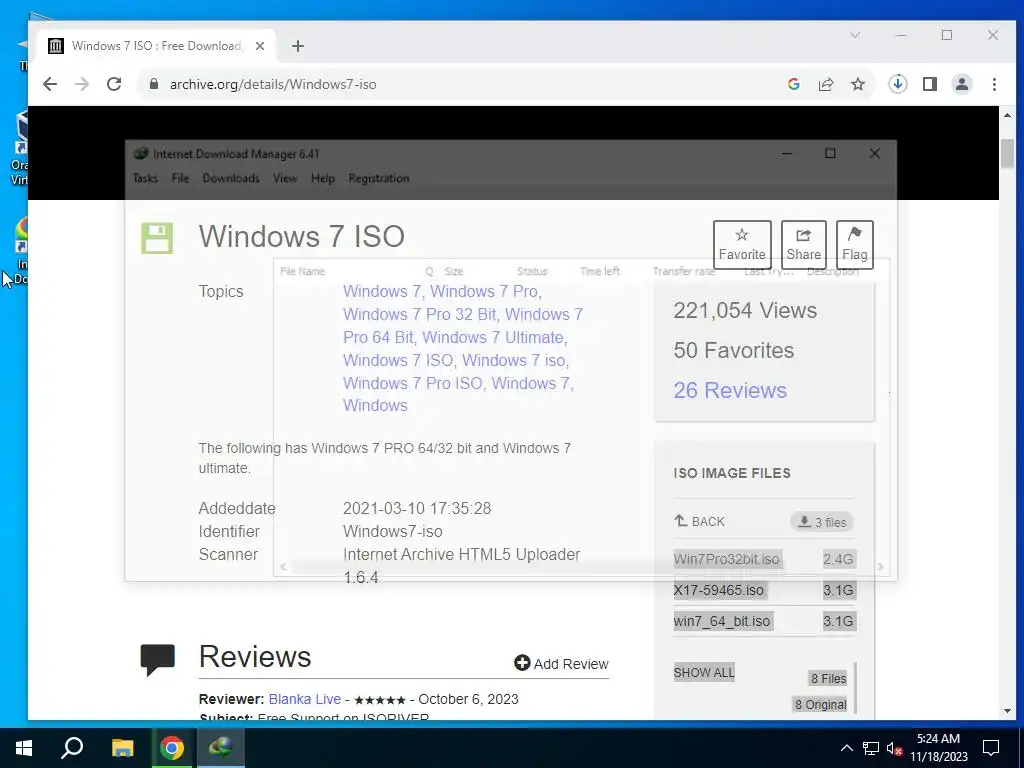Open the 26 Reviews link
Screen dimensions: 1024x768
(730, 391)
